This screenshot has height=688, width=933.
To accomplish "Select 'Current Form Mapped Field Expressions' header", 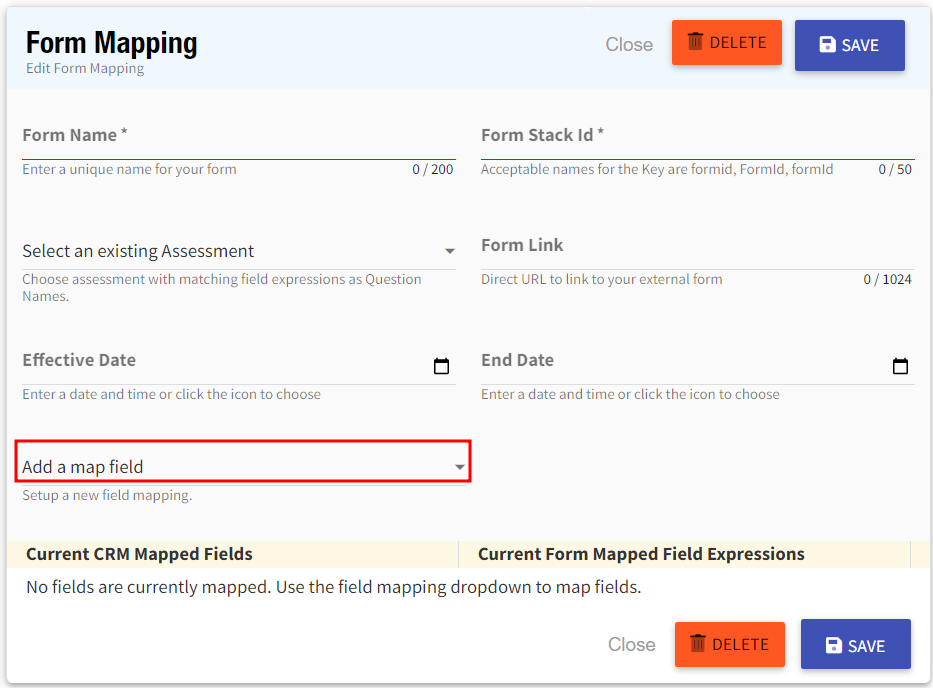I will tap(641, 554).
